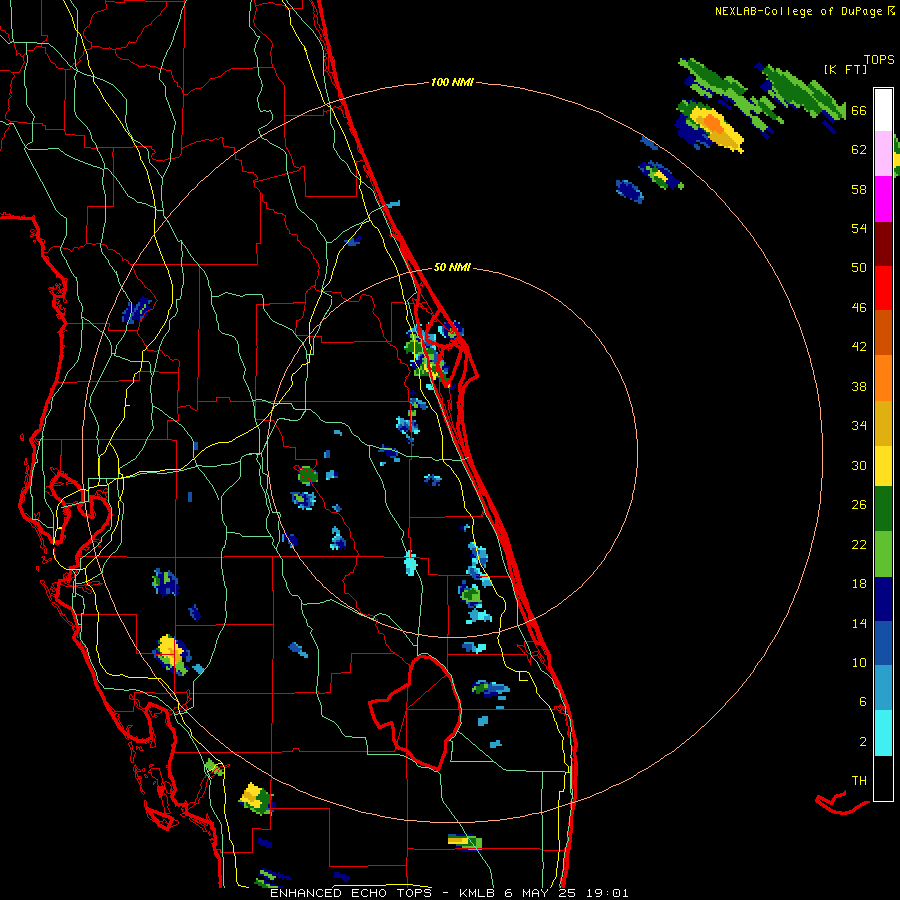Click the 10 value on the legend

coord(859,663)
